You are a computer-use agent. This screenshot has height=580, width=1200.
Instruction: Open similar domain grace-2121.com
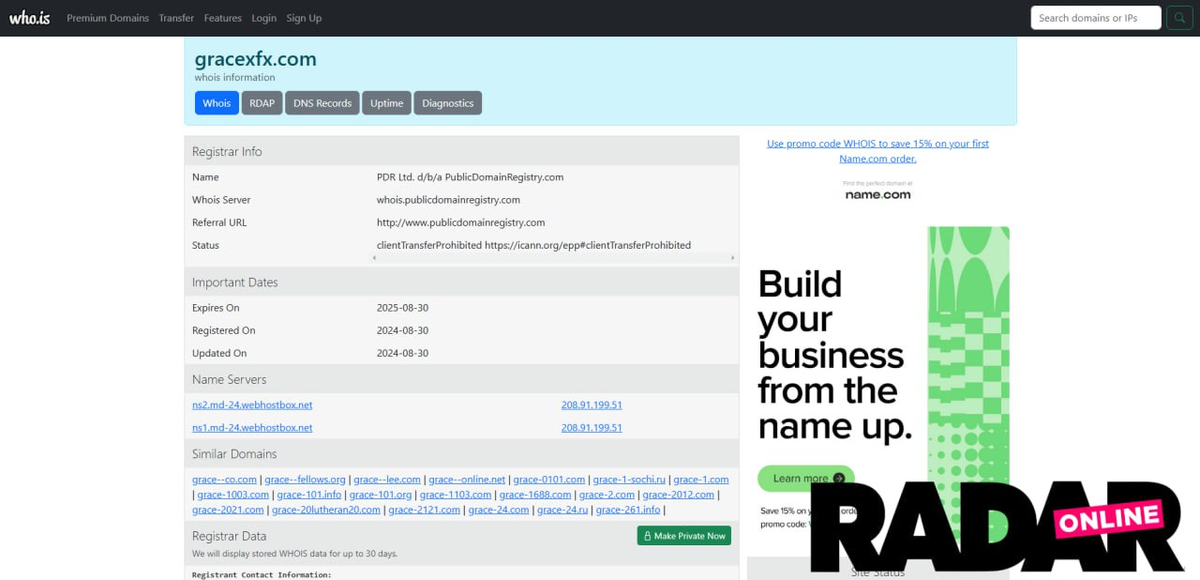[x=425, y=510]
